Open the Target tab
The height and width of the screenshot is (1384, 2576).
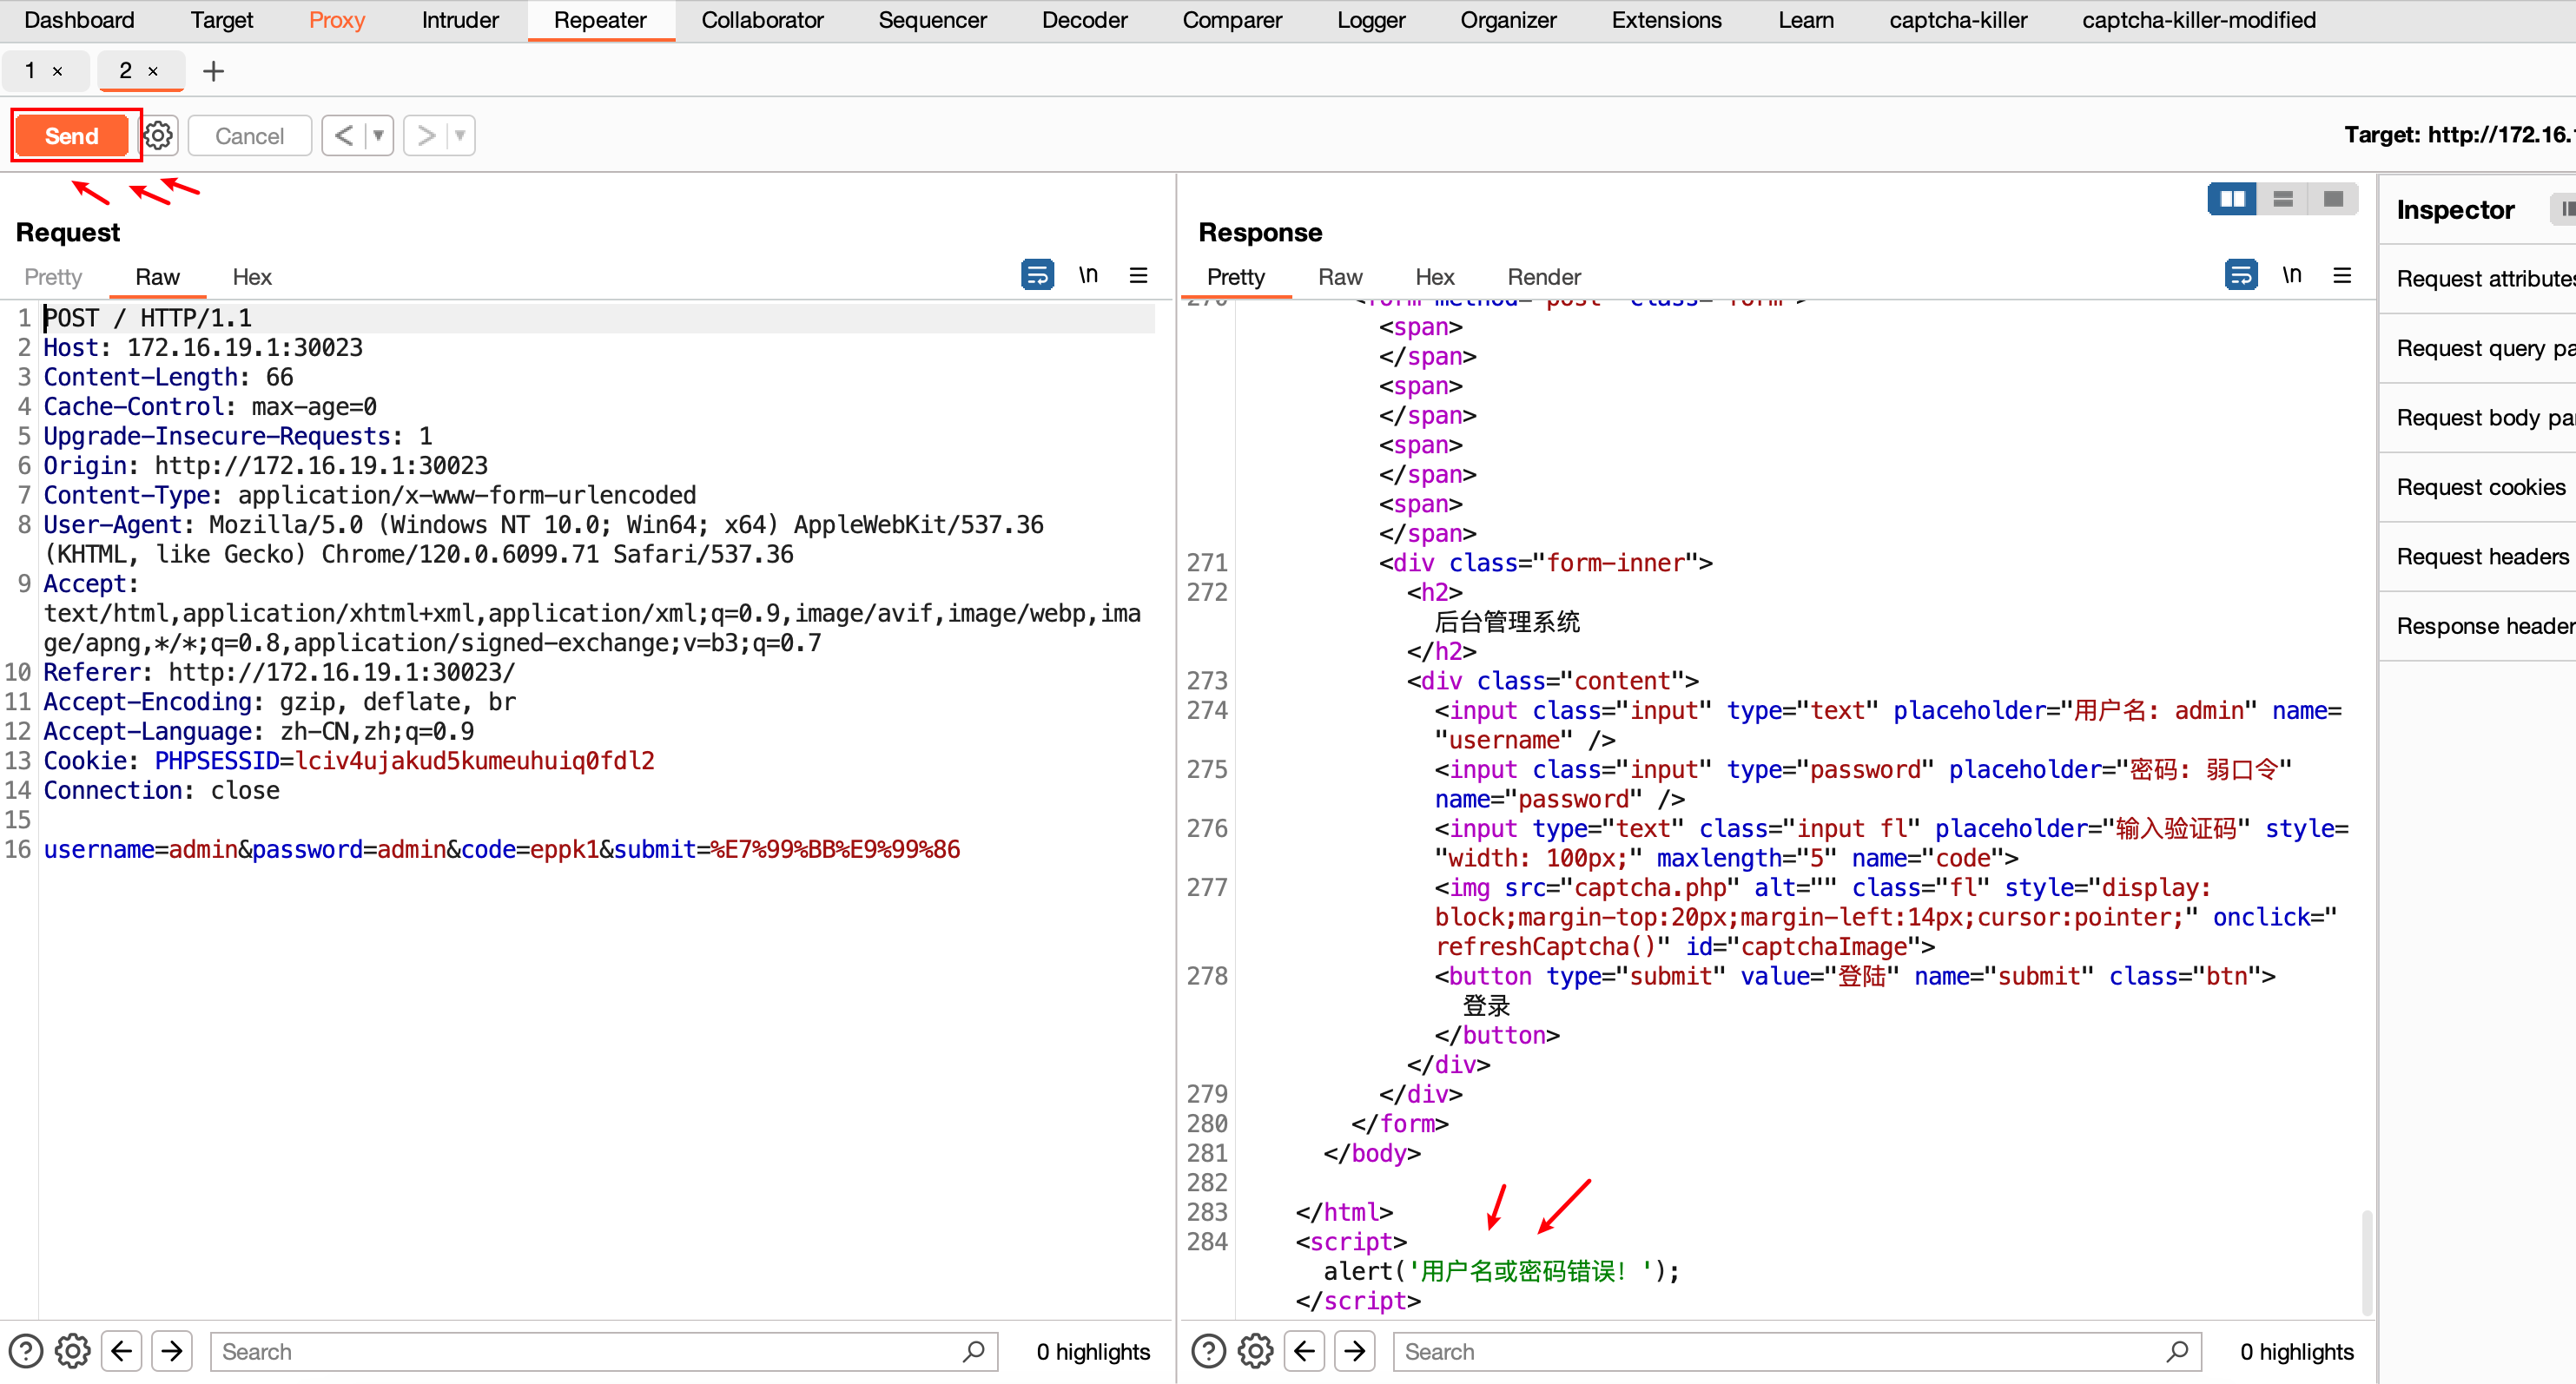tap(222, 20)
